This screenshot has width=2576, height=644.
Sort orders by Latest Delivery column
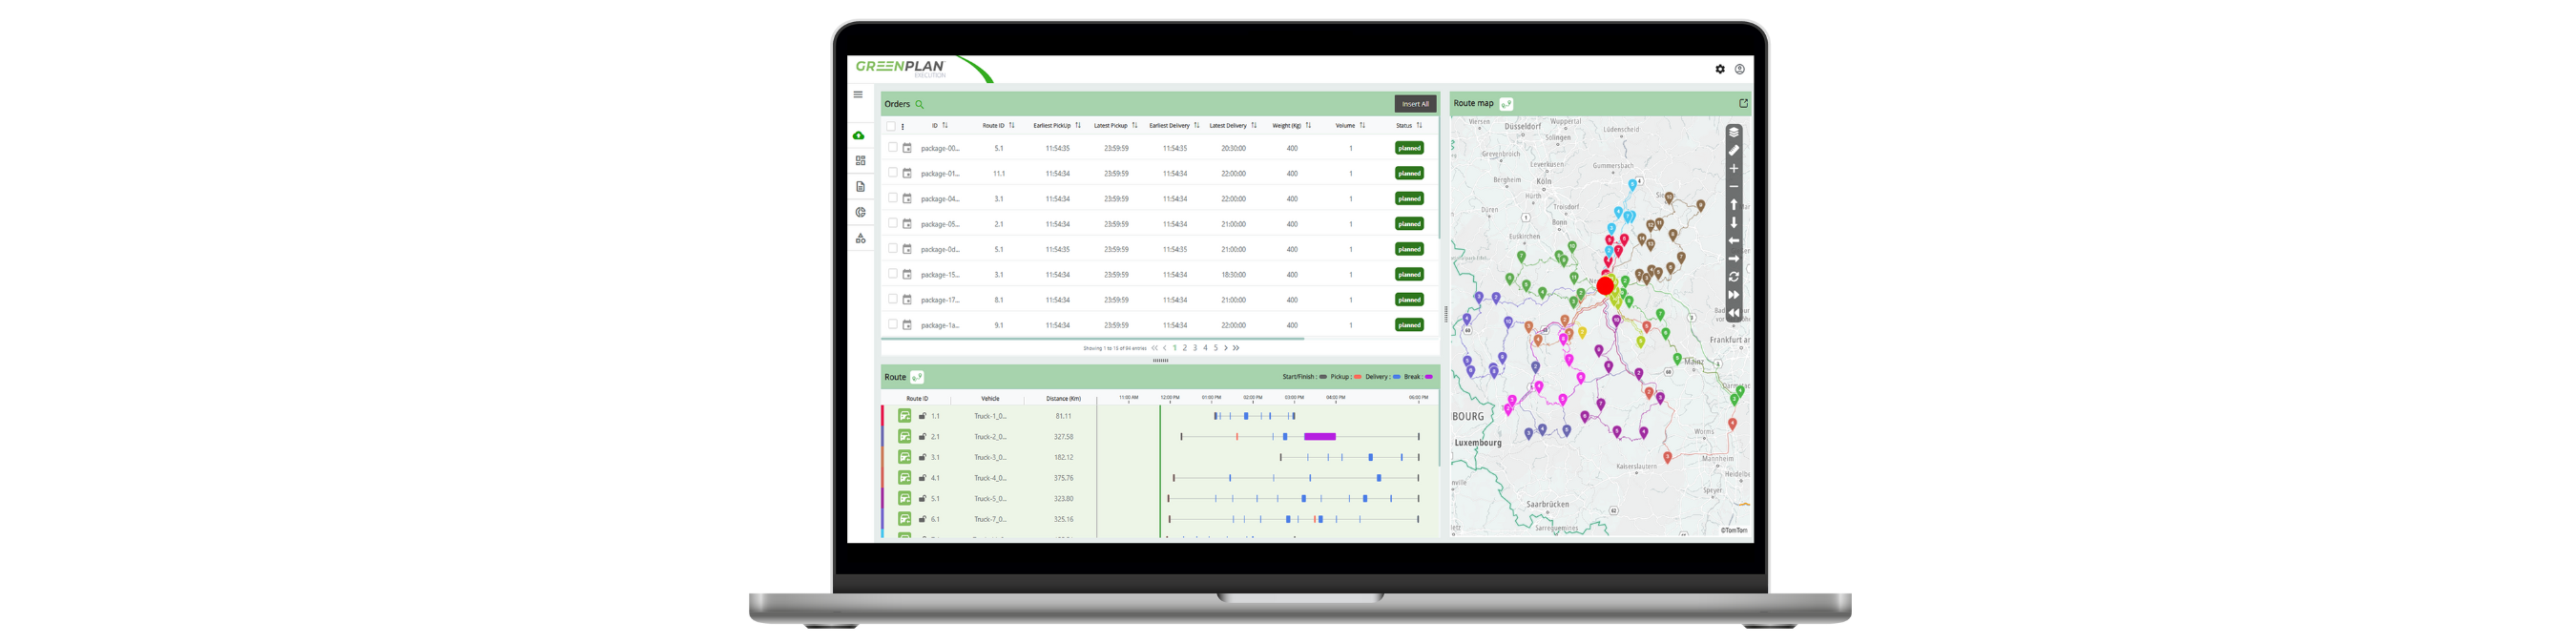pos(1255,126)
